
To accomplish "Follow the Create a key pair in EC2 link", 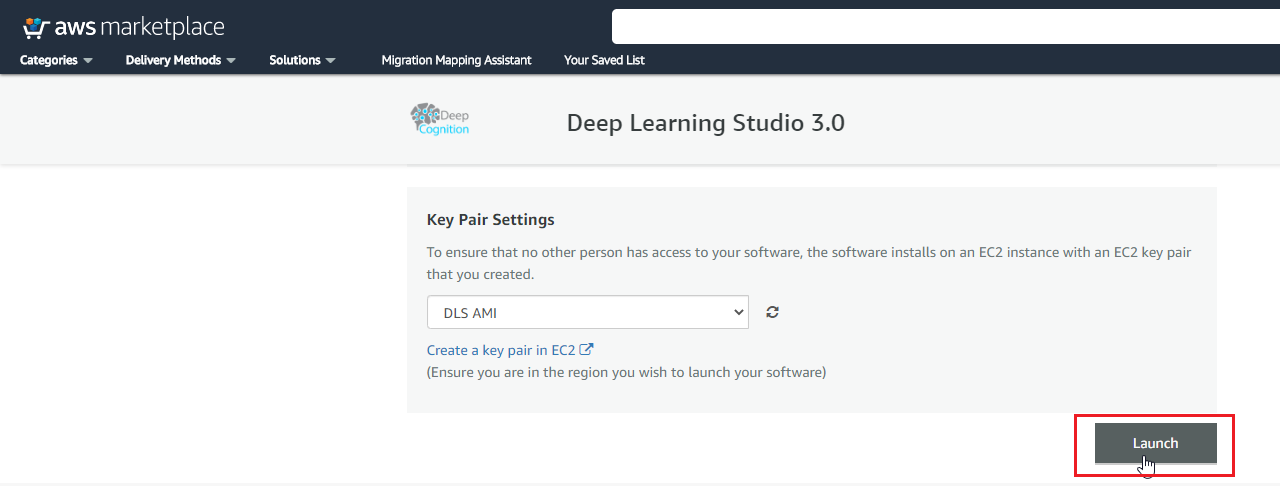I will [x=510, y=350].
